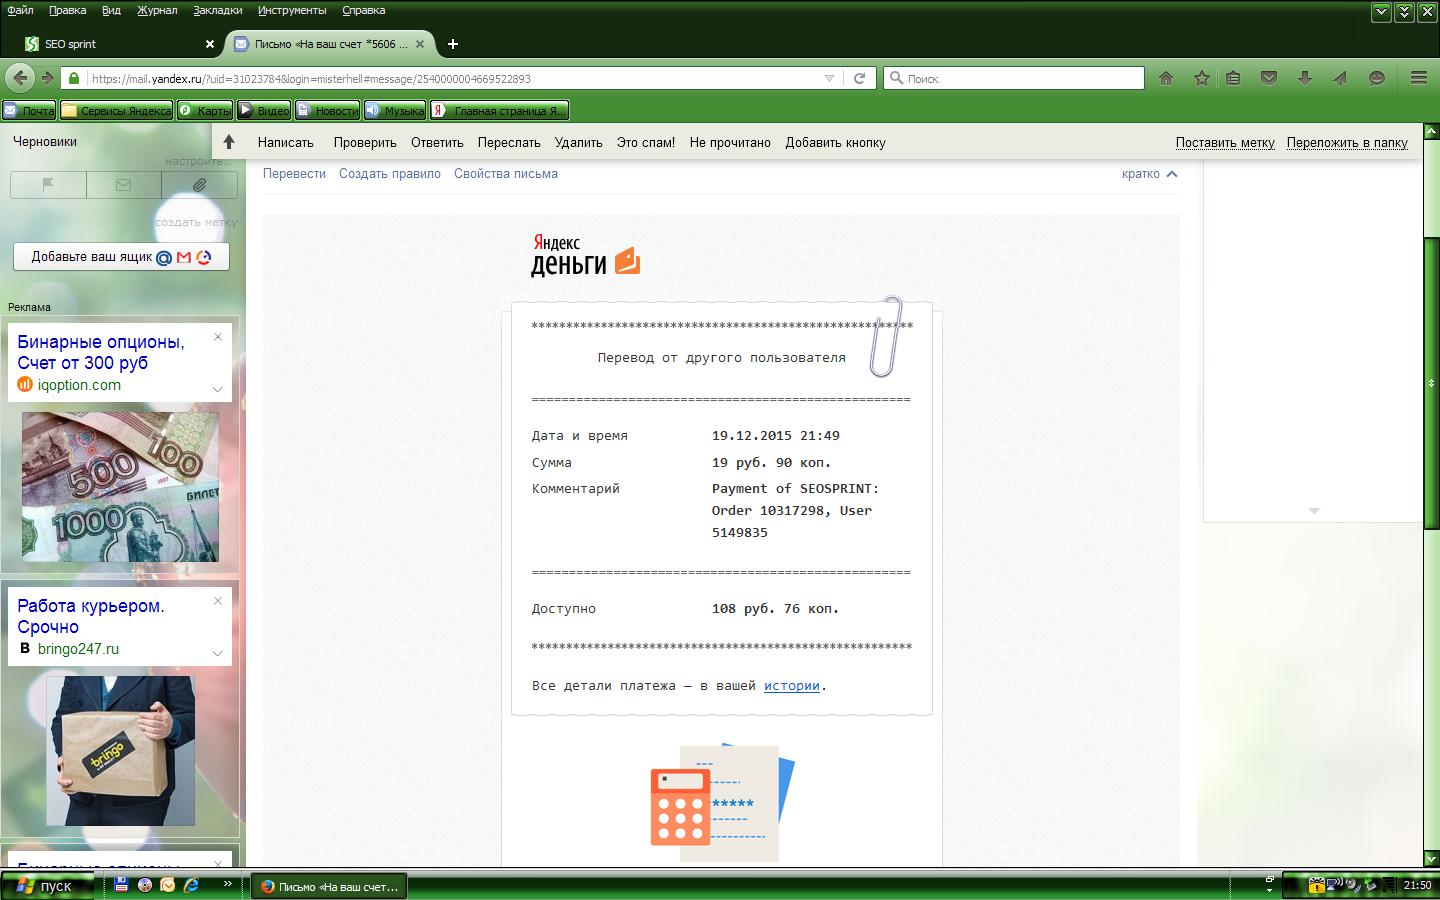Viewport: 1440px width, 900px height.
Task: Open the истории payment history link
Action: [792, 686]
